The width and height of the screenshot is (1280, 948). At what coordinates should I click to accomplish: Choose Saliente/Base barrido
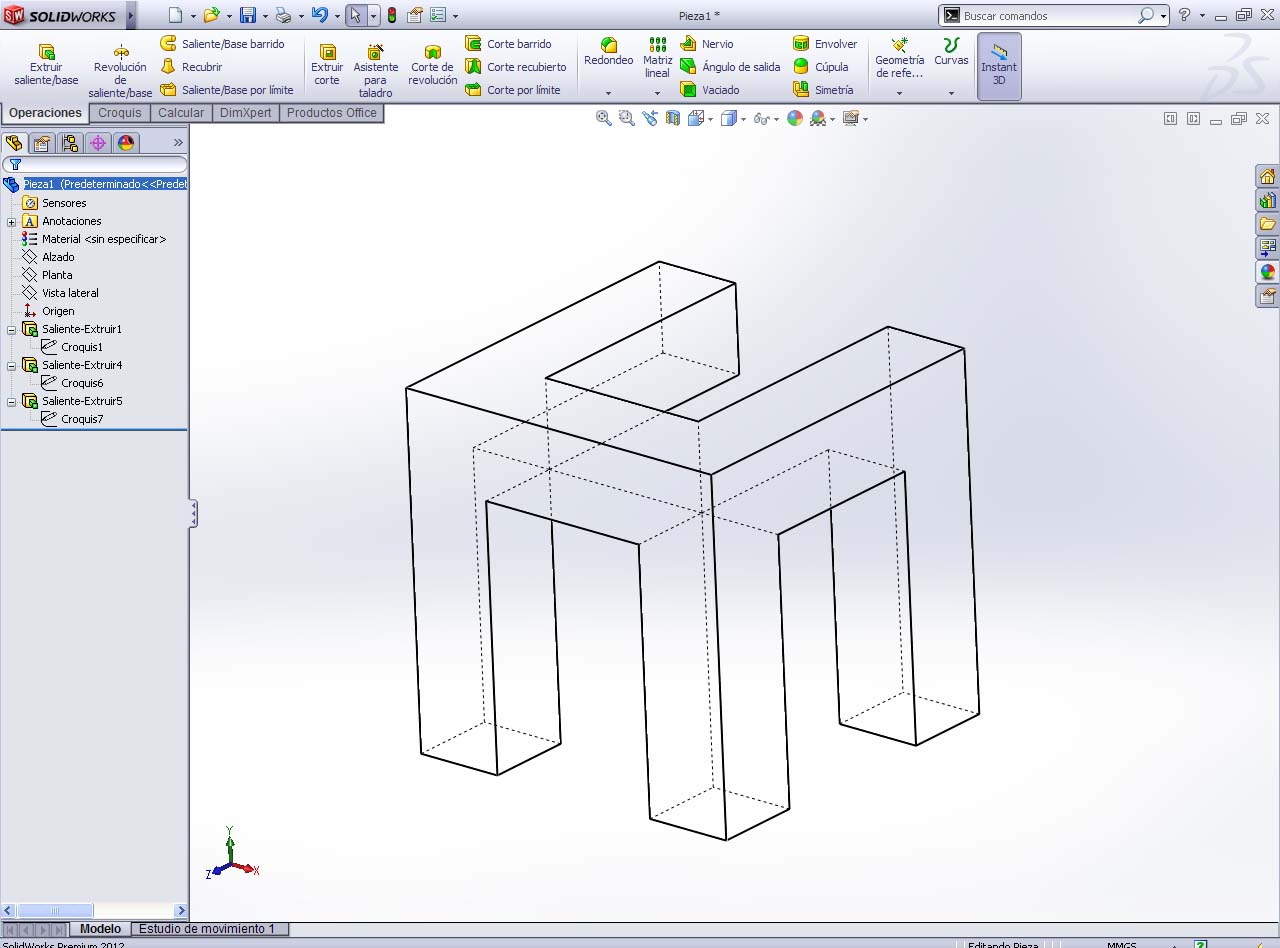click(223, 44)
